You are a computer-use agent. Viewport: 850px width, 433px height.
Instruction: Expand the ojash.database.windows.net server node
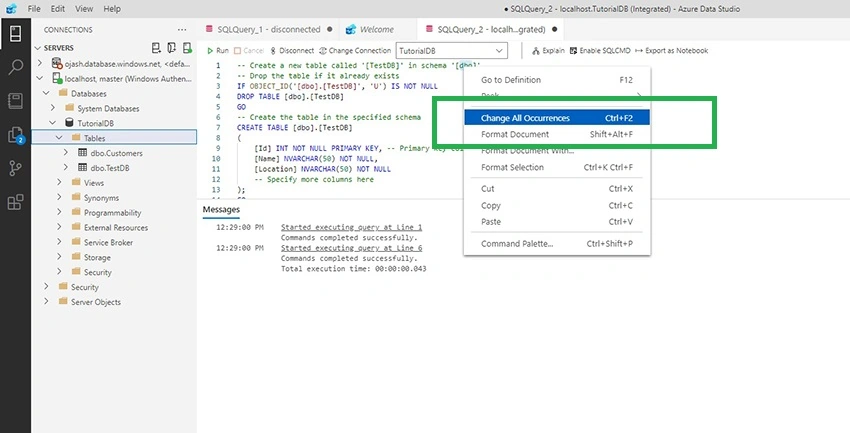(x=40, y=63)
